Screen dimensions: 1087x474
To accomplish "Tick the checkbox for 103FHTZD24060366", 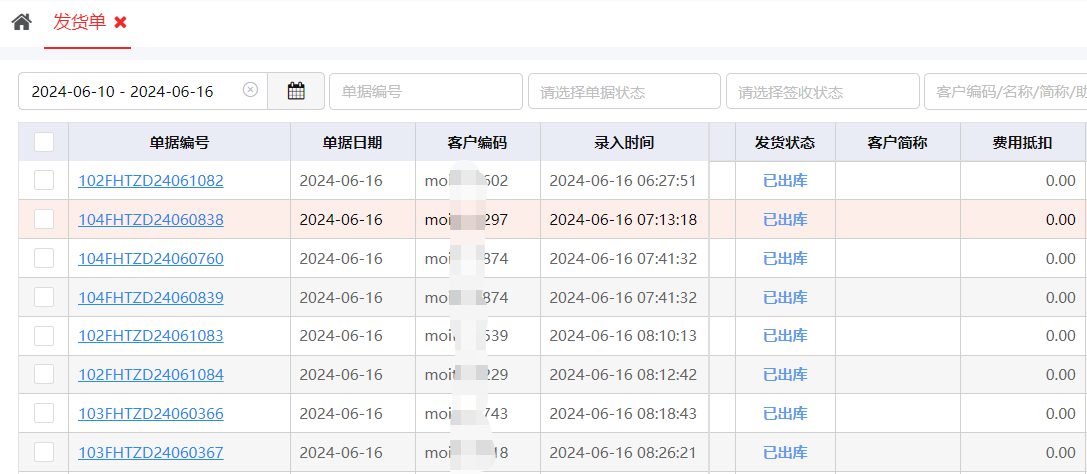I will pos(44,413).
